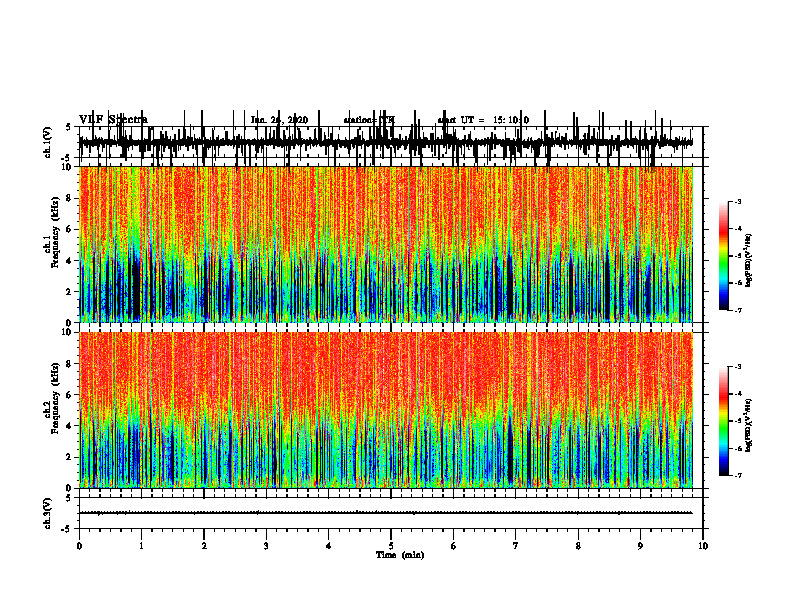
Task: Click time axis tick label '4'
Action: click(x=329, y=546)
